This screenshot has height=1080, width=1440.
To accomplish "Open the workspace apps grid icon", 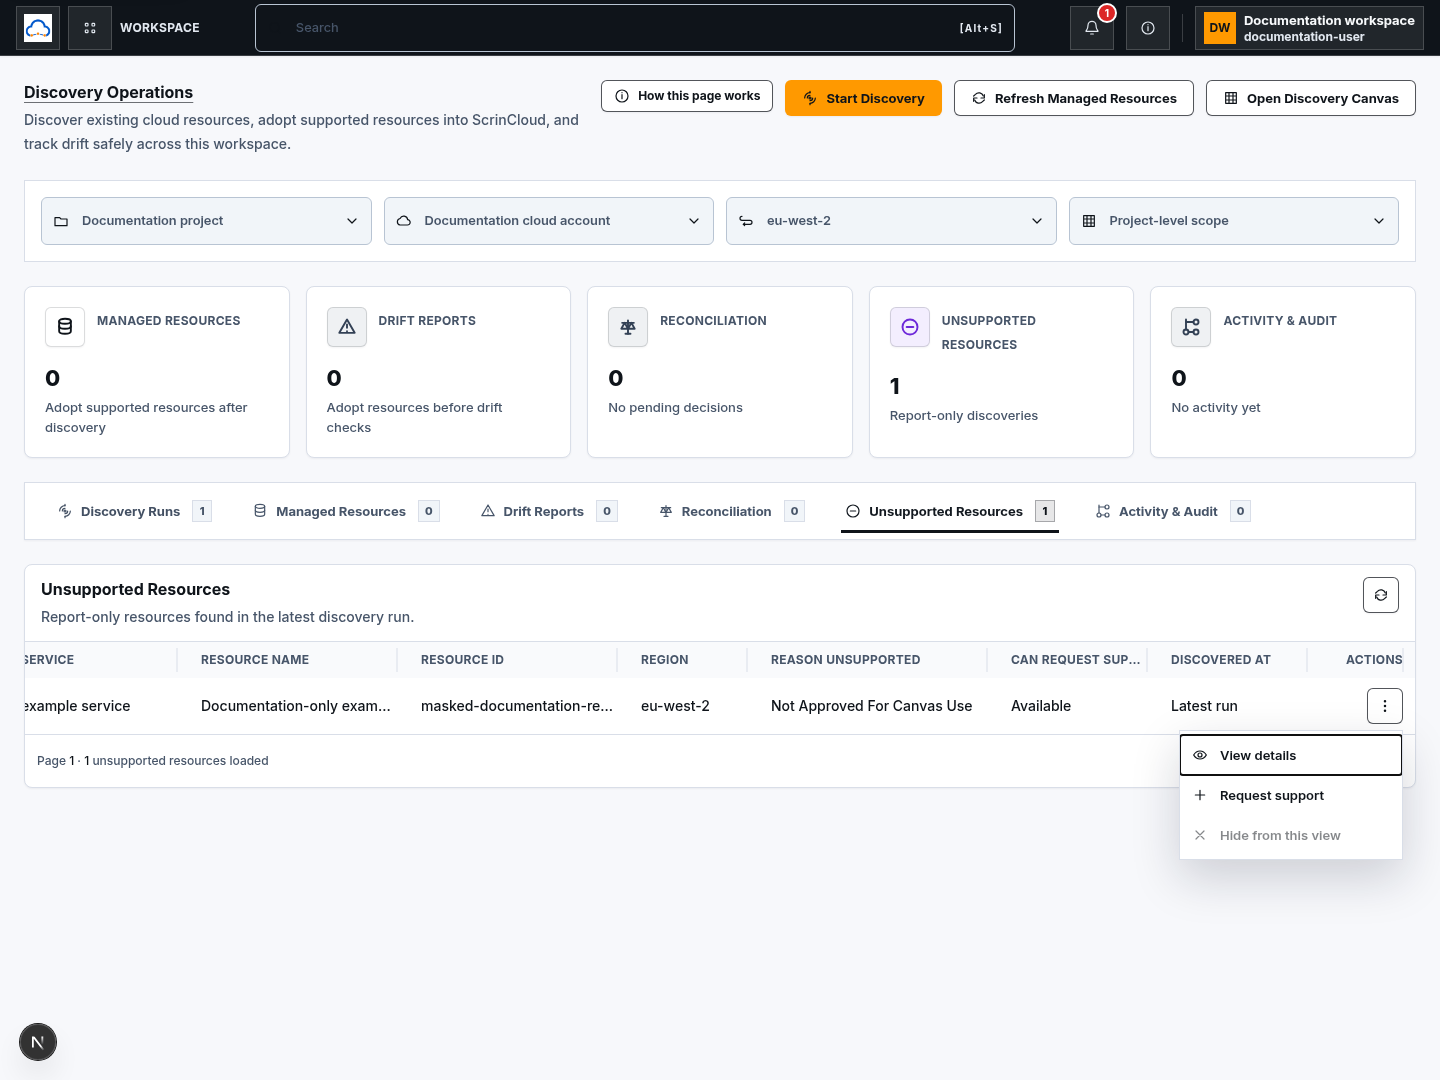I will point(90,28).
